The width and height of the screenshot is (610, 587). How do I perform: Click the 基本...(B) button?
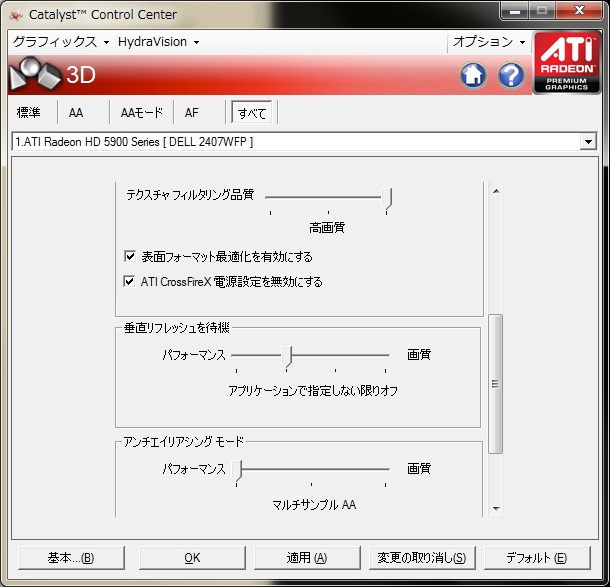[71, 558]
